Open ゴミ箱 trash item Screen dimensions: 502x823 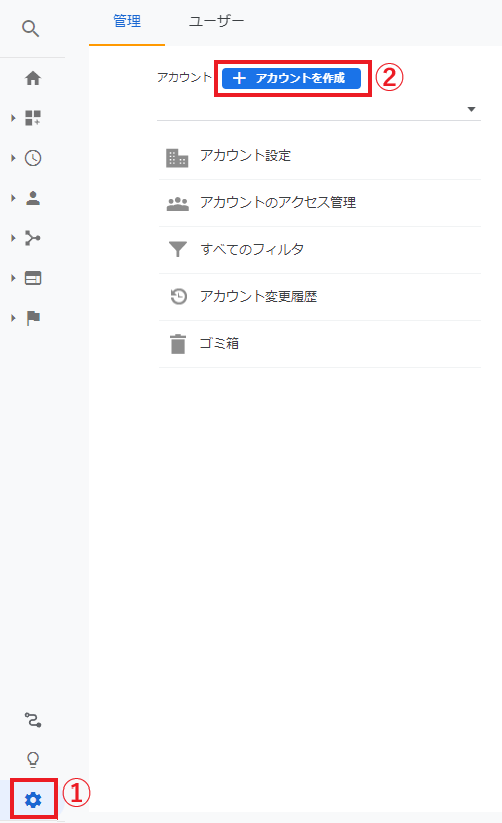pos(319,344)
